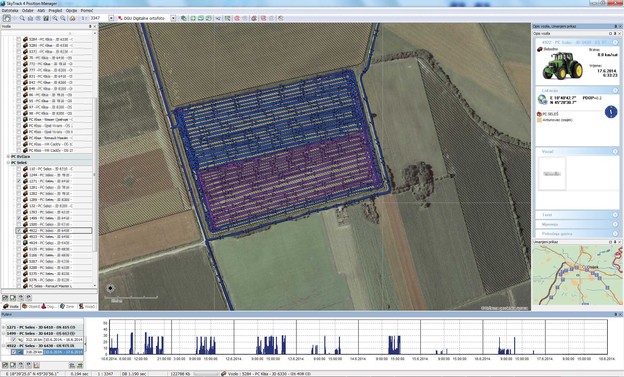This screenshot has height=377, width=624.
Task: Click the first green plus toolbar icon
Action: click(x=193, y=18)
